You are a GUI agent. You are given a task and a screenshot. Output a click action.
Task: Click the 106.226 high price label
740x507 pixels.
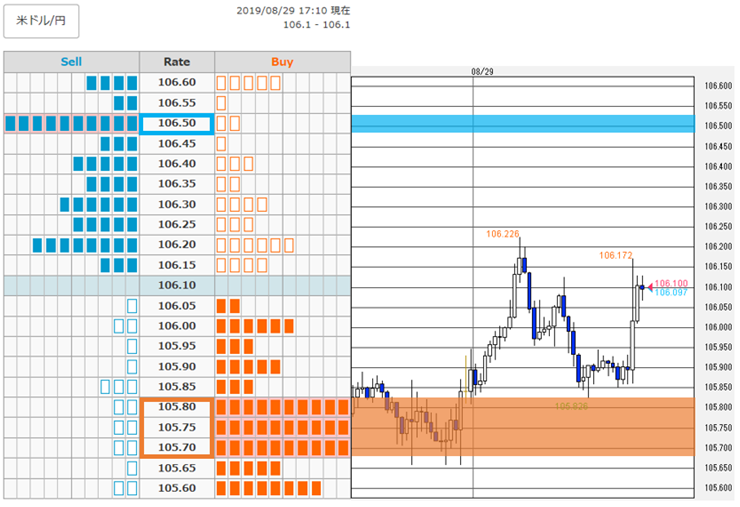tap(503, 234)
